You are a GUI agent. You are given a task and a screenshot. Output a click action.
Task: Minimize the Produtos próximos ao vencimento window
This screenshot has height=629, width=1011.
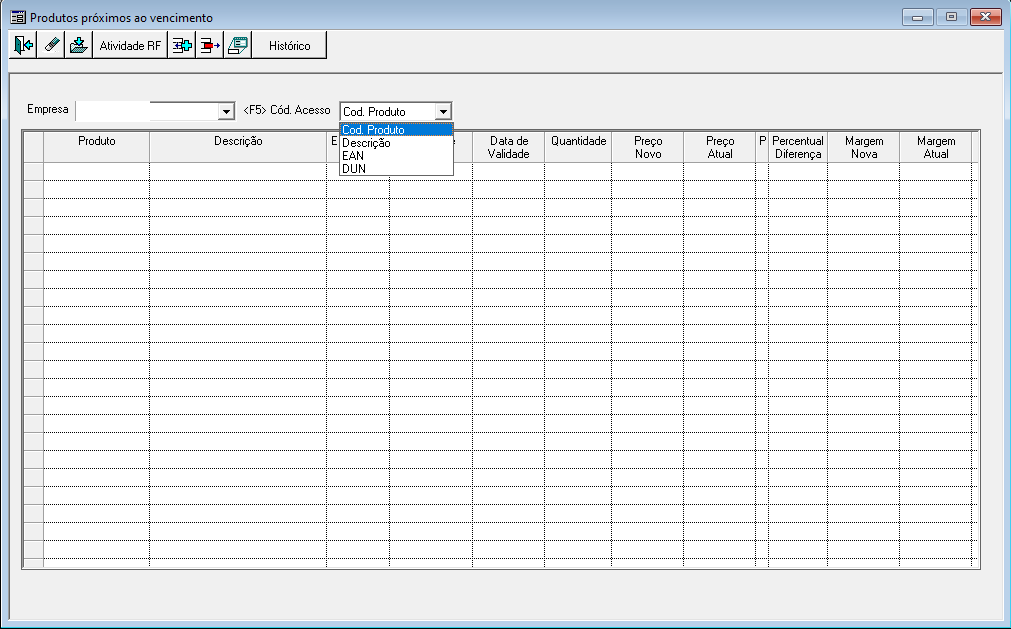[918, 17]
